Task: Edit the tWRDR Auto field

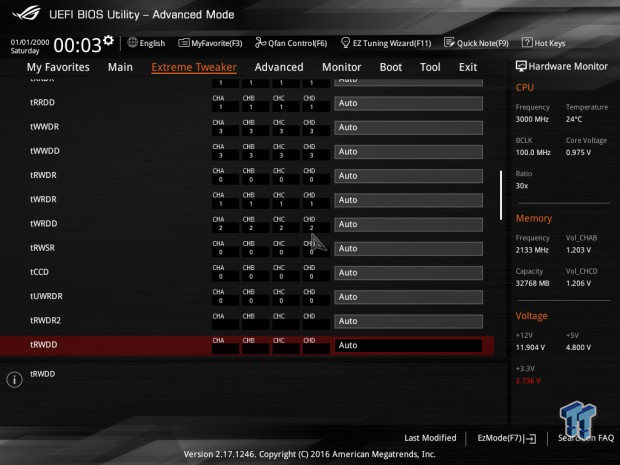Action: click(408, 200)
